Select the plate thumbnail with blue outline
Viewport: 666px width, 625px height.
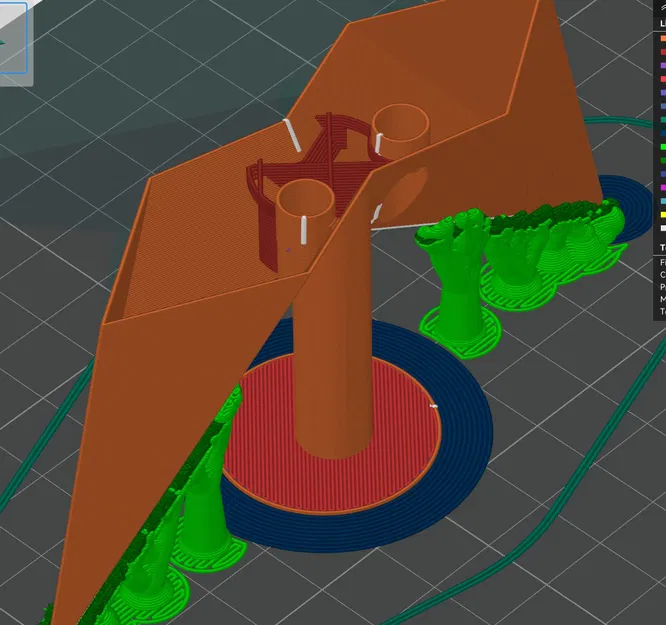tap(13, 37)
